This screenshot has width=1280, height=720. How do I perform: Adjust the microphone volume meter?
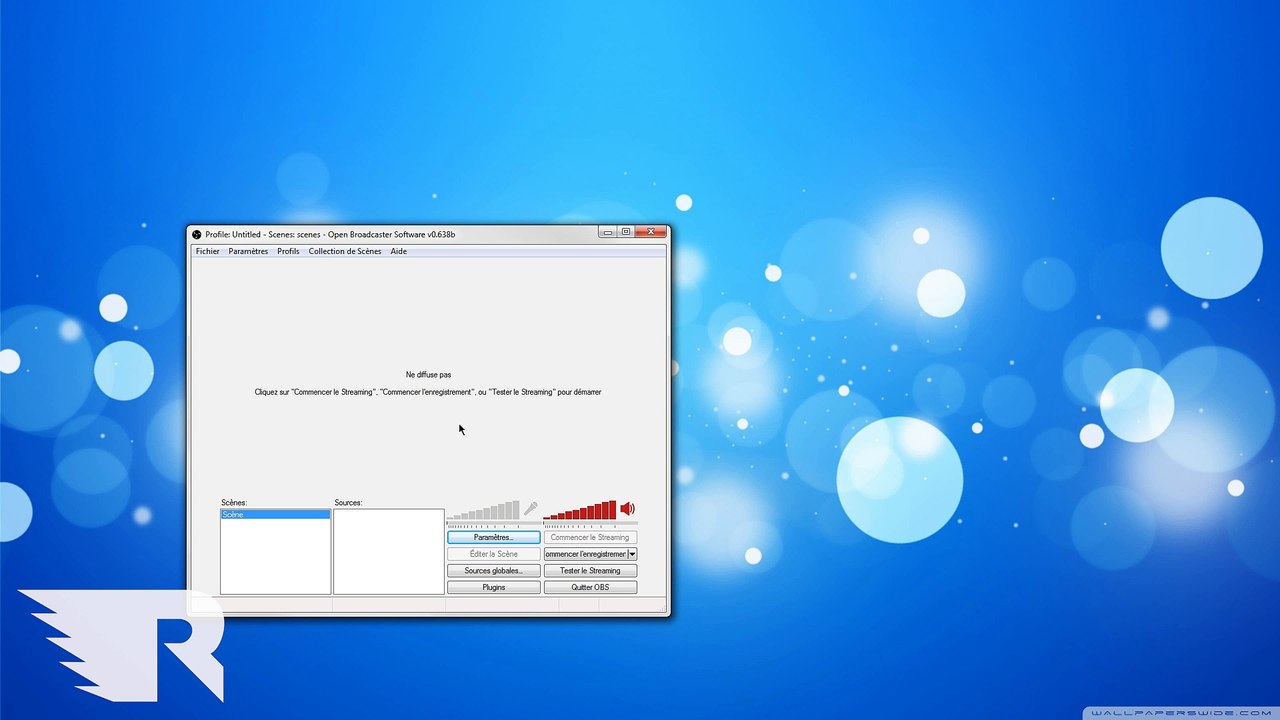[483, 510]
